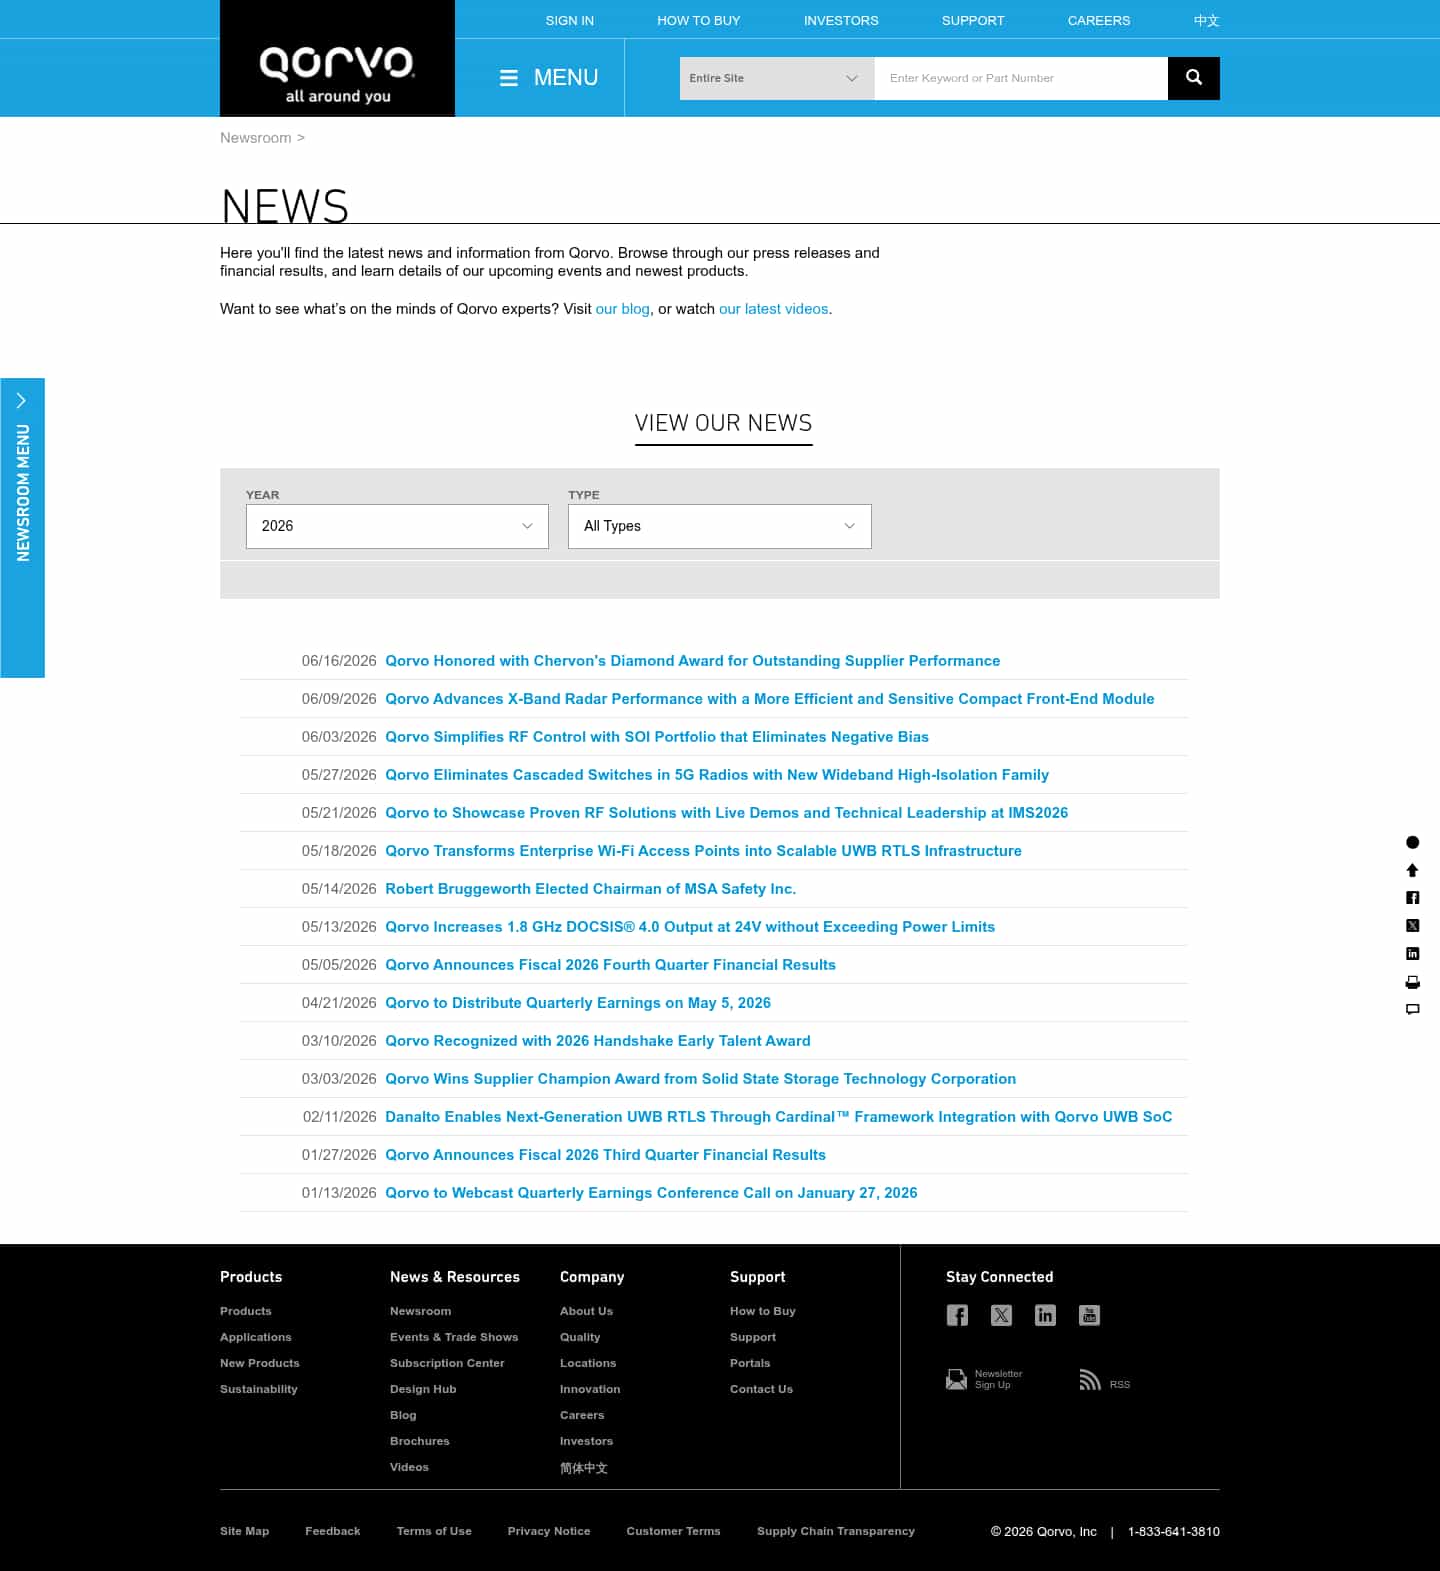Click the back-to-top arrow icon
The image size is (1440, 1571).
(1412, 870)
